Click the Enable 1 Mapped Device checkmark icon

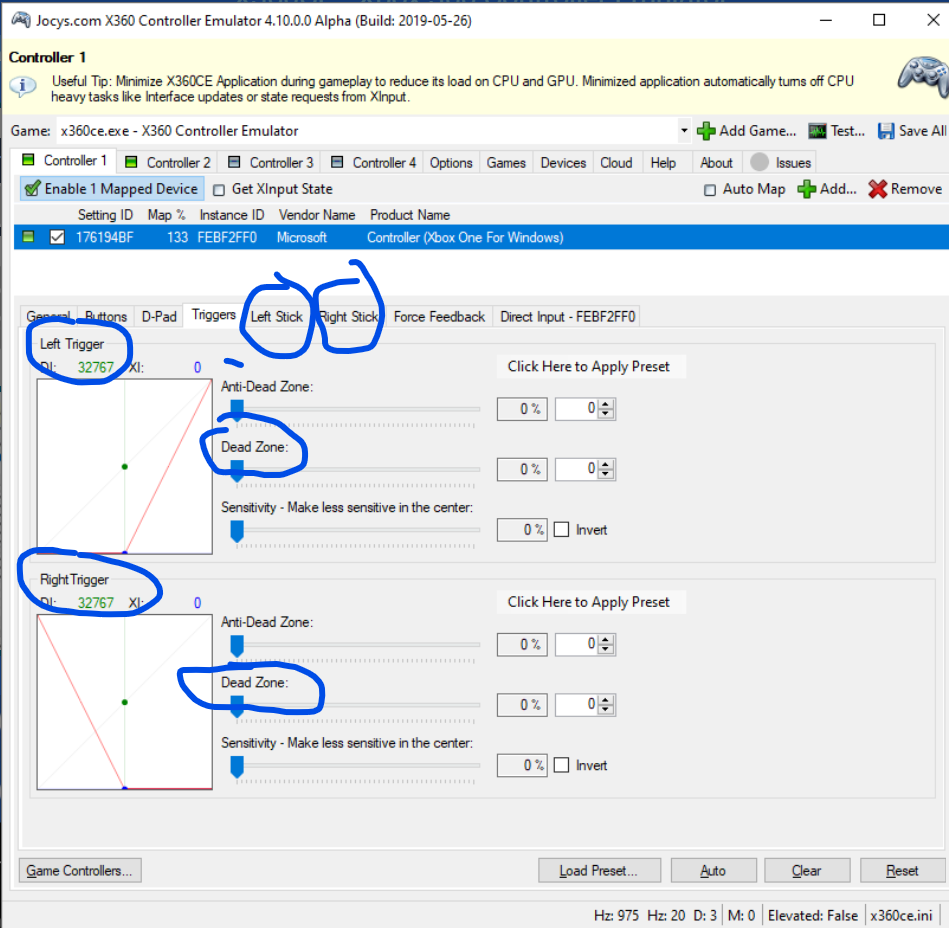(x=32, y=189)
